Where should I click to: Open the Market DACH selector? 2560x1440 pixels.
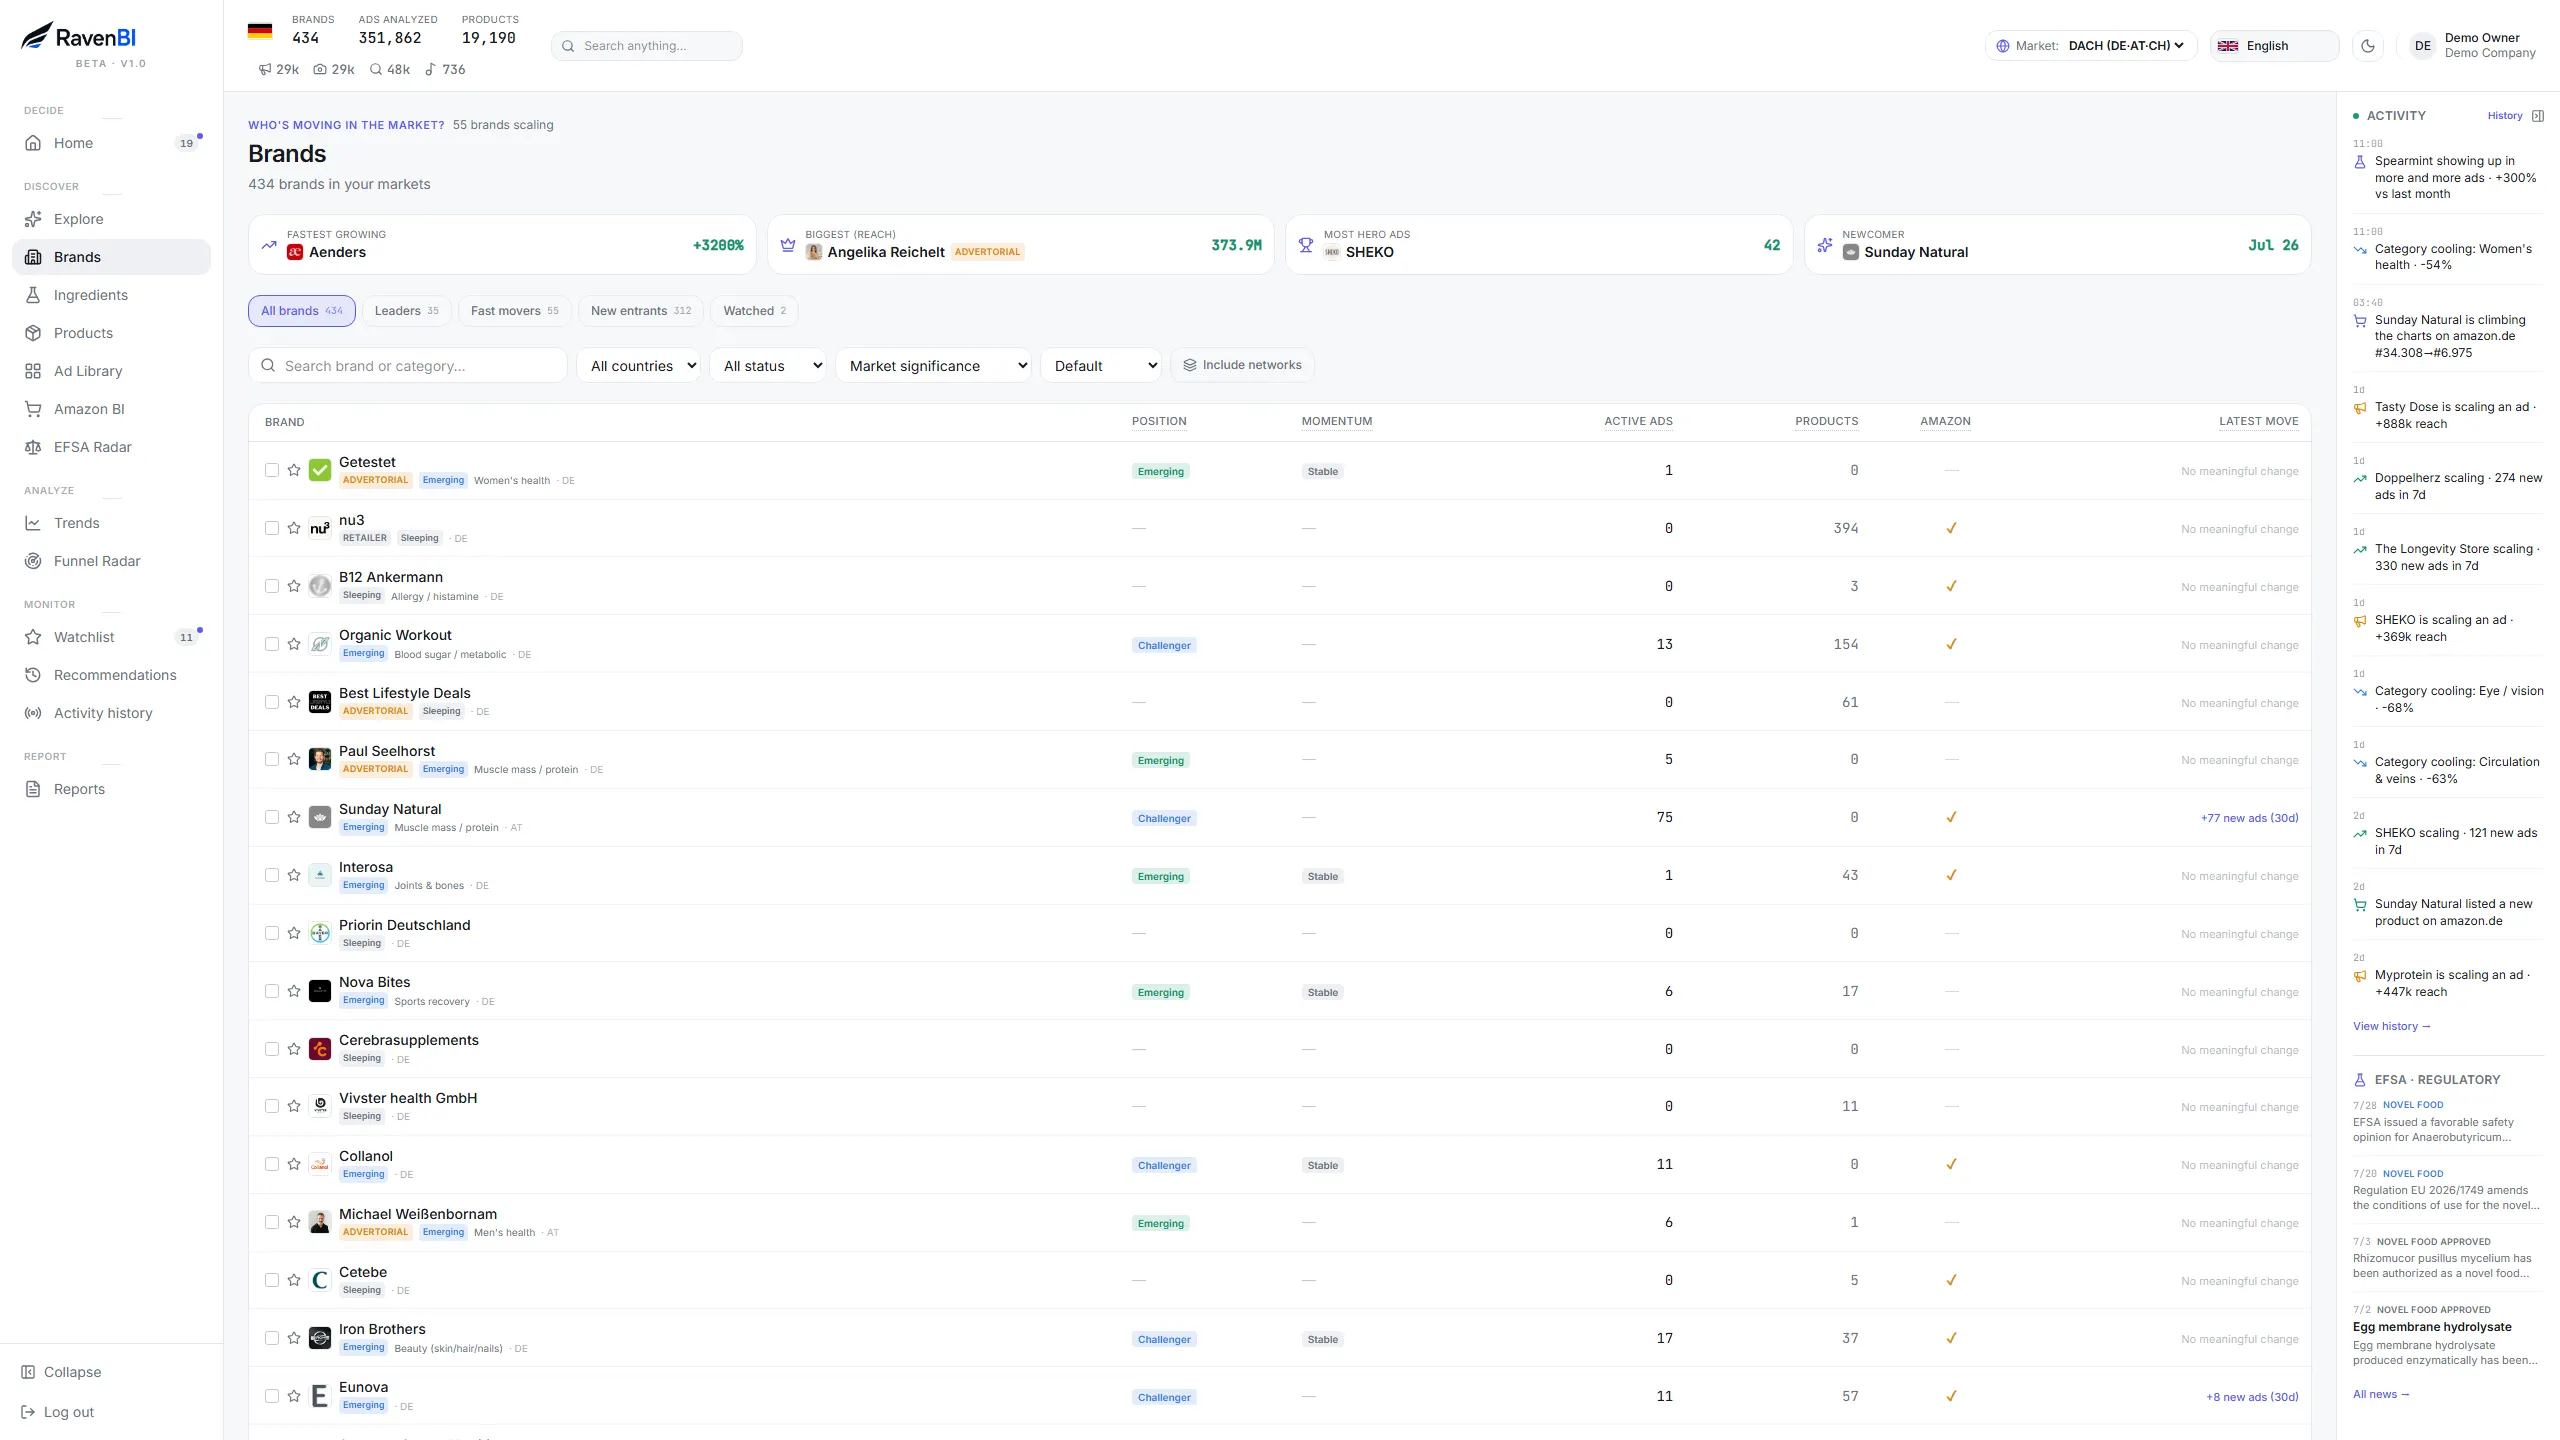(x=2091, y=46)
